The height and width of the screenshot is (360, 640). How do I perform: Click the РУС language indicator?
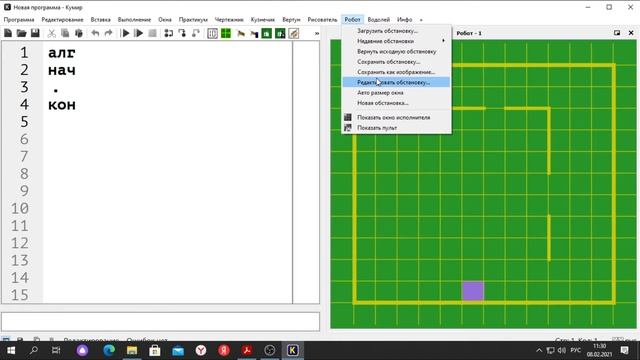point(576,350)
